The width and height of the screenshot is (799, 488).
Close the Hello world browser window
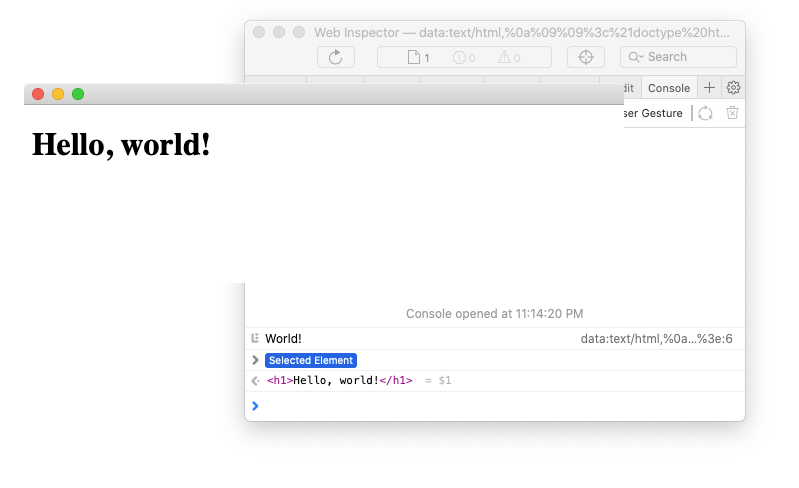coord(38,94)
